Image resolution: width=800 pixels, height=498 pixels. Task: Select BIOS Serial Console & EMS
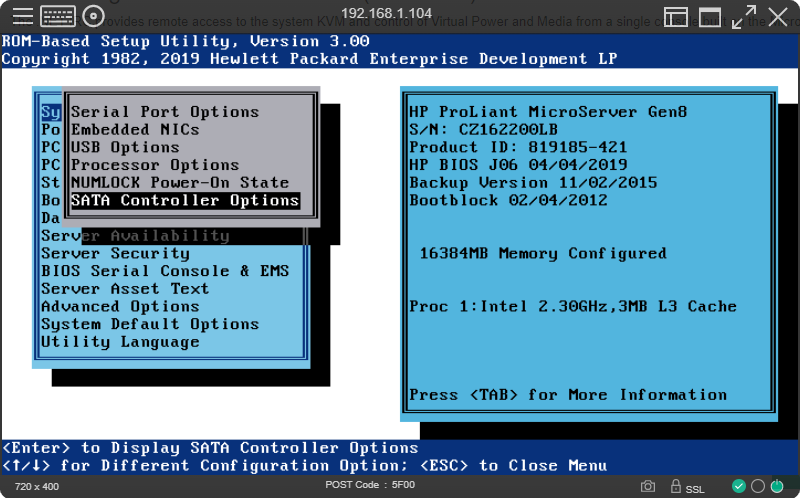click(x=165, y=271)
